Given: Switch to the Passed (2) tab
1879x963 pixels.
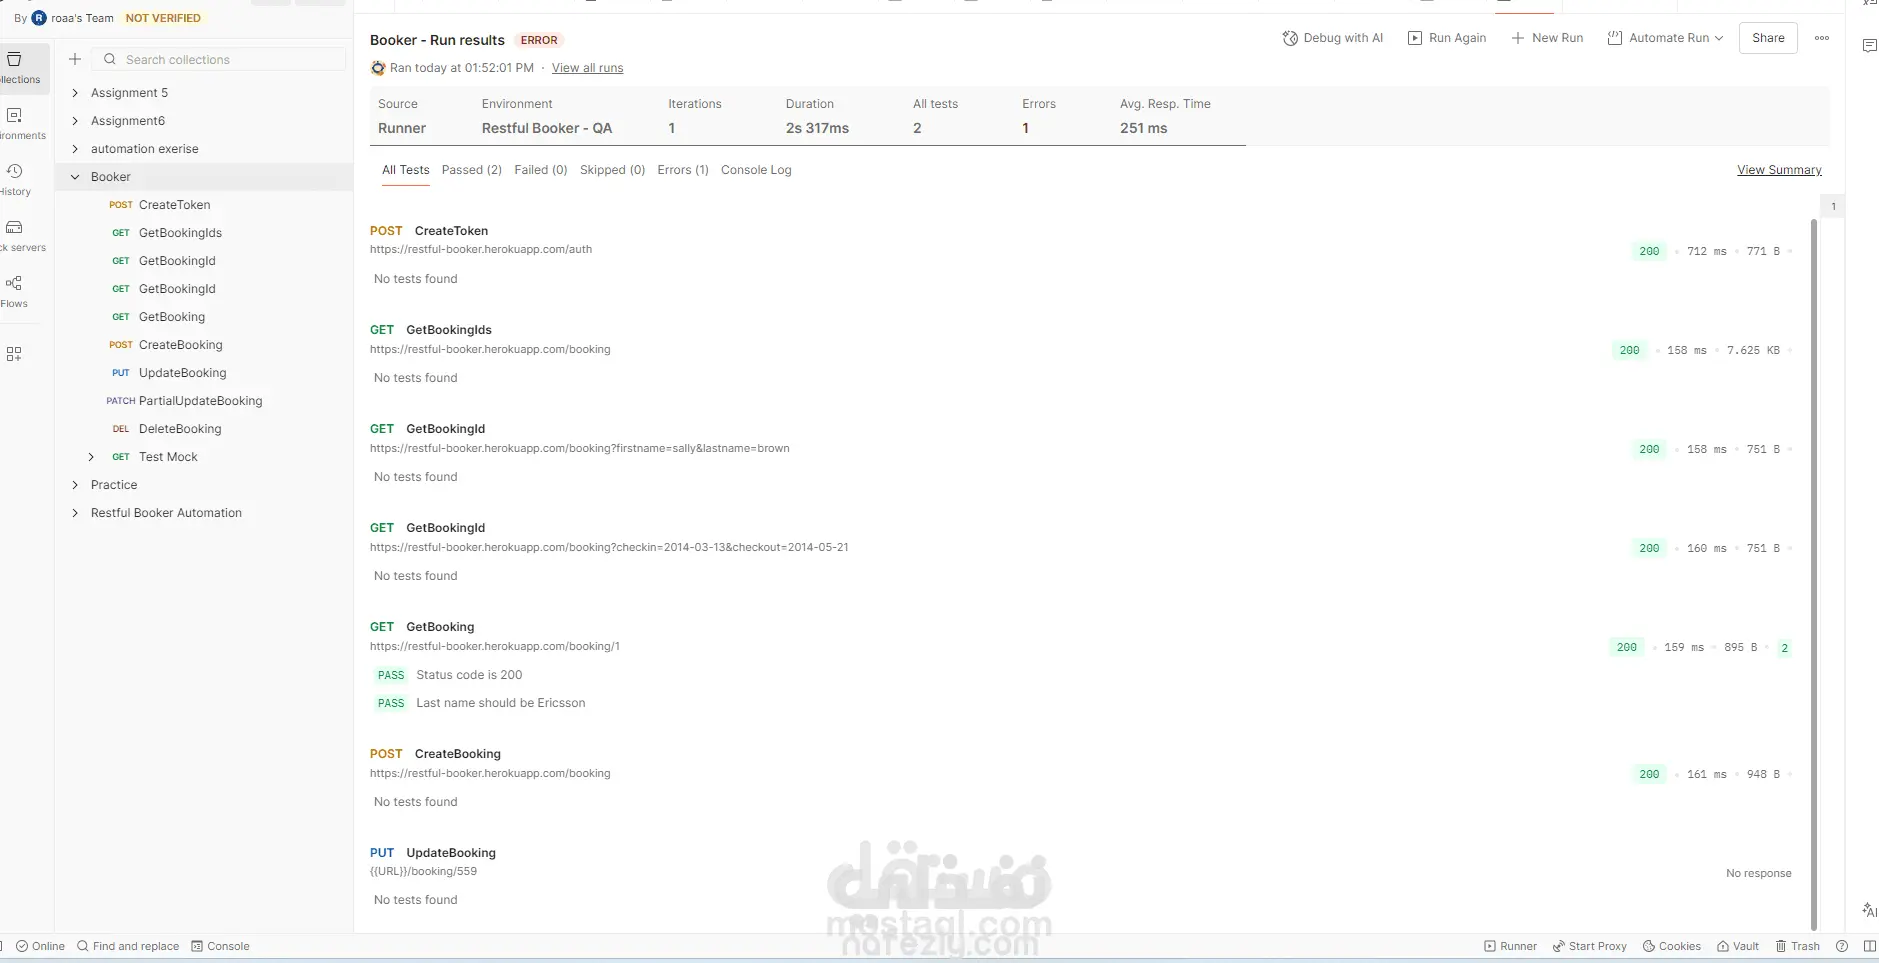Looking at the screenshot, I should 472,170.
